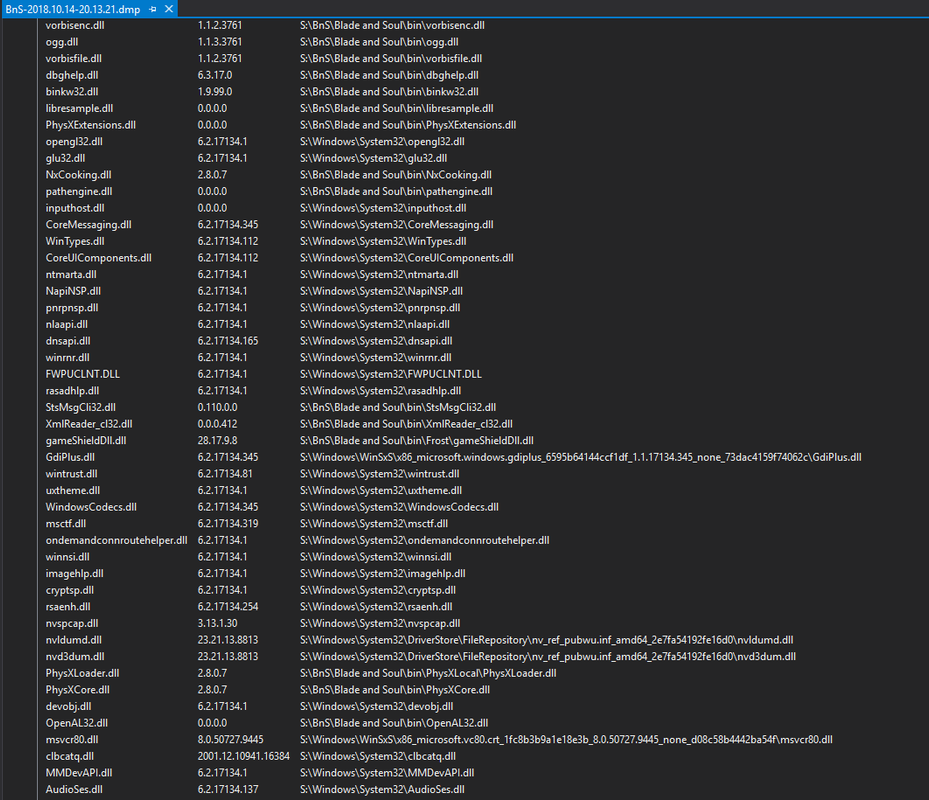This screenshot has width=929, height=800.
Task: Click pnrpnsp.dll module name
Action: (x=72, y=308)
